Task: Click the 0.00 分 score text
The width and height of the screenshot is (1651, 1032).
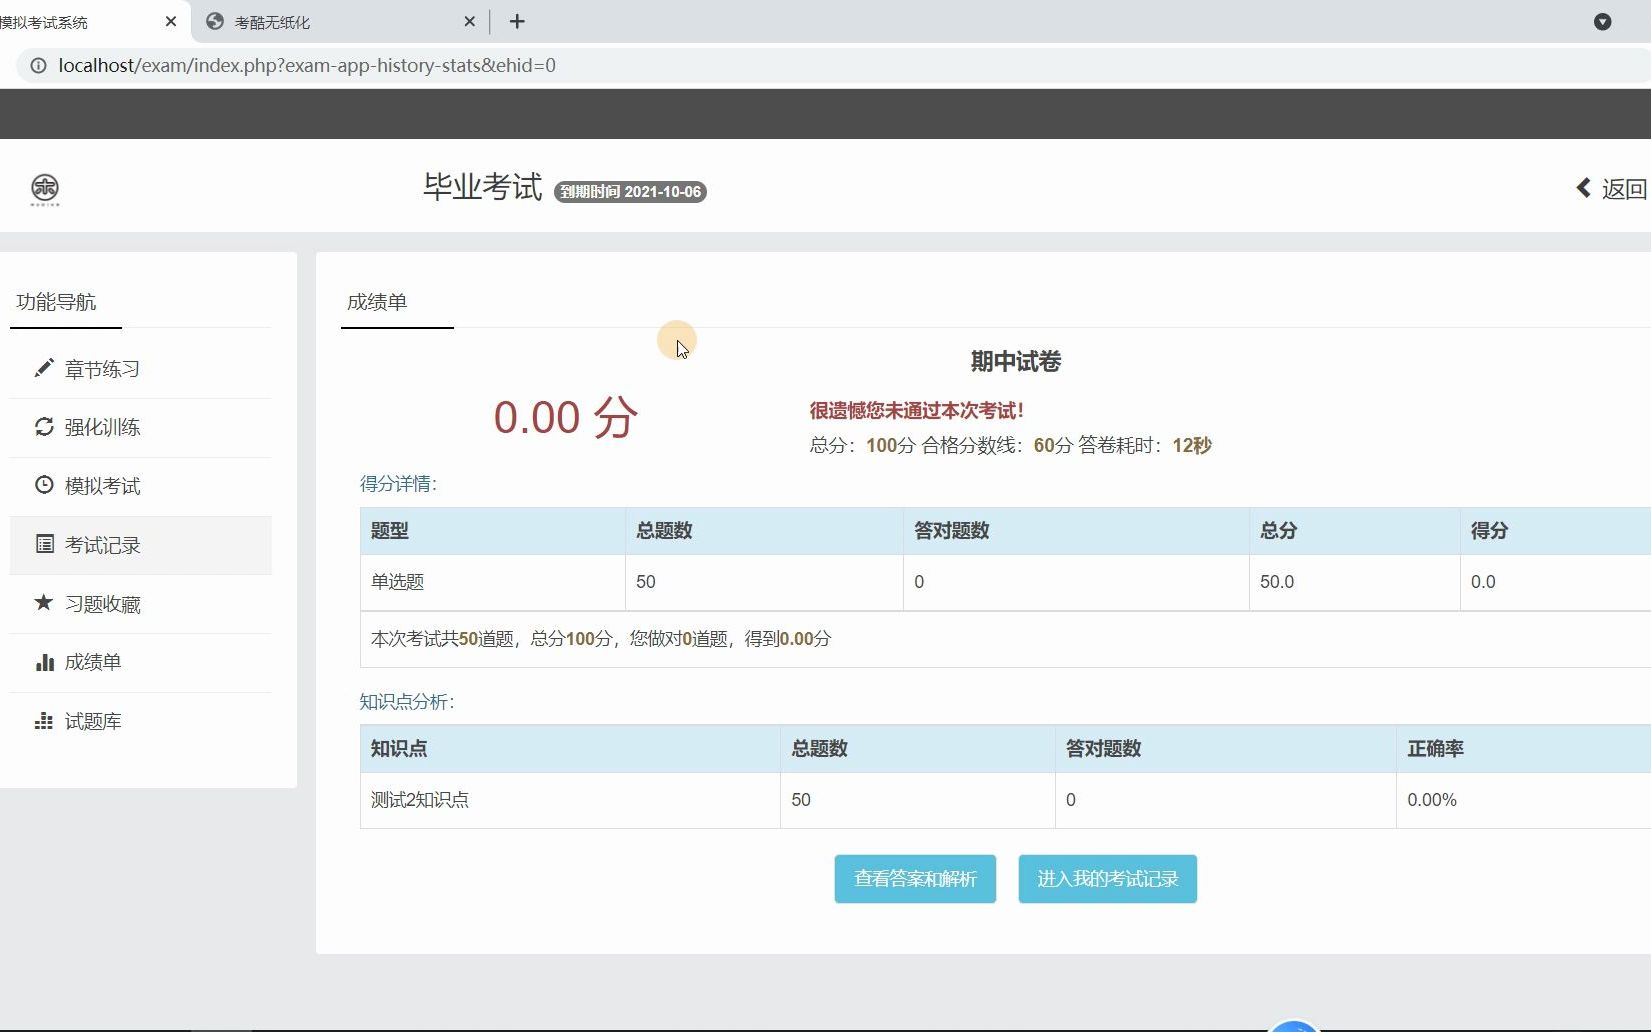Action: (x=565, y=417)
